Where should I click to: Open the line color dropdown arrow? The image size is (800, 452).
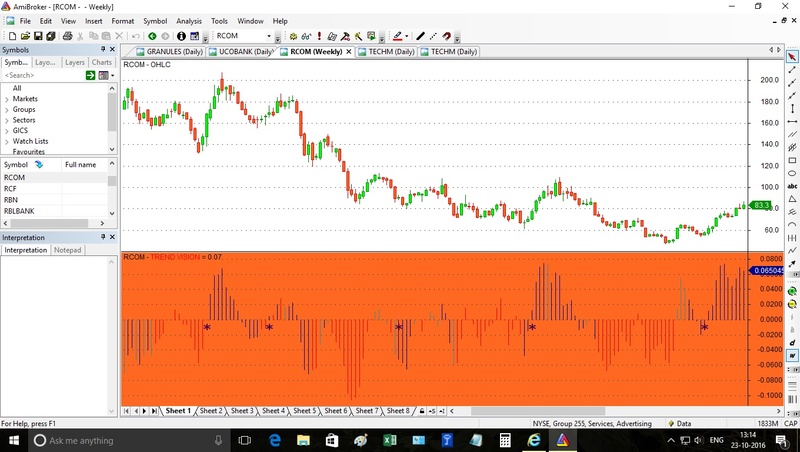pyautogui.click(x=407, y=36)
